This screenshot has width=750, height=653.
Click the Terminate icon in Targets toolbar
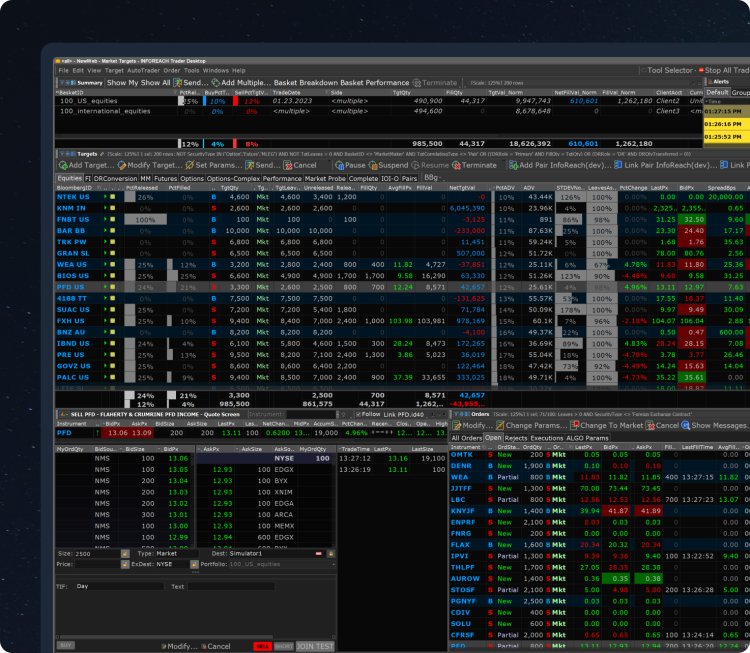coord(457,165)
